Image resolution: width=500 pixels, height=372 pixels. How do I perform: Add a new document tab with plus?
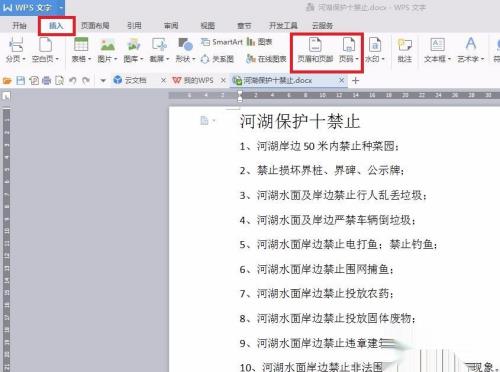coord(356,80)
